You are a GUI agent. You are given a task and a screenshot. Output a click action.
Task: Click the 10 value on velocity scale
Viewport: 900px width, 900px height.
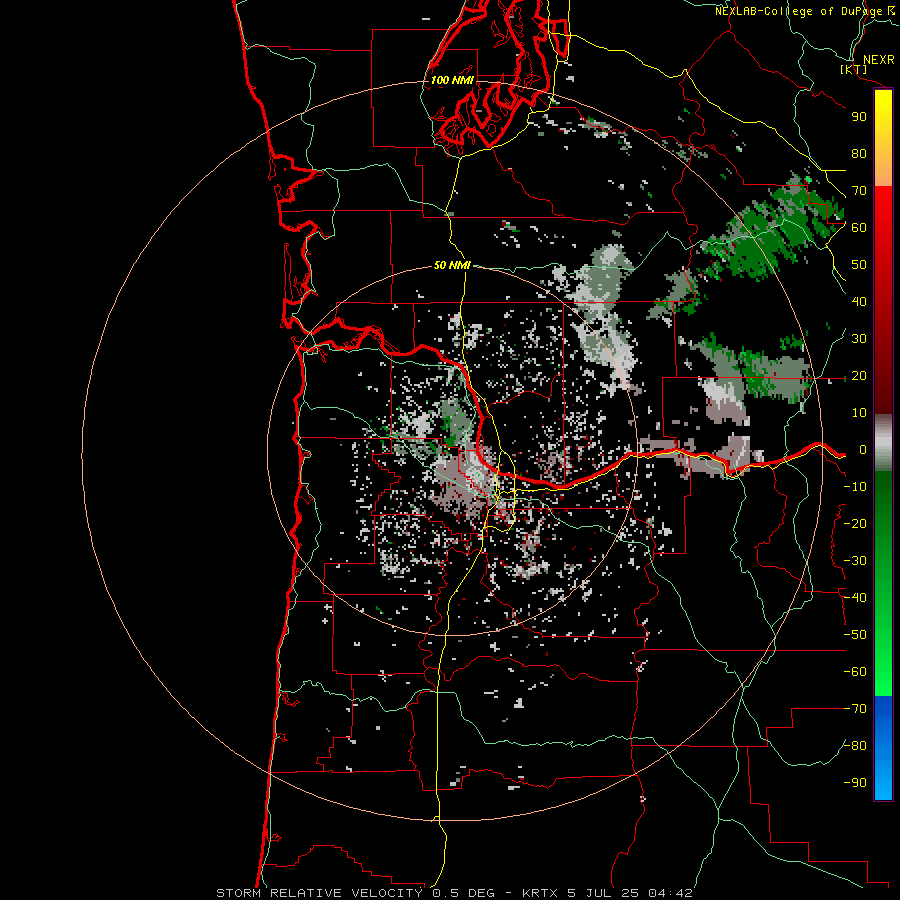pos(859,413)
